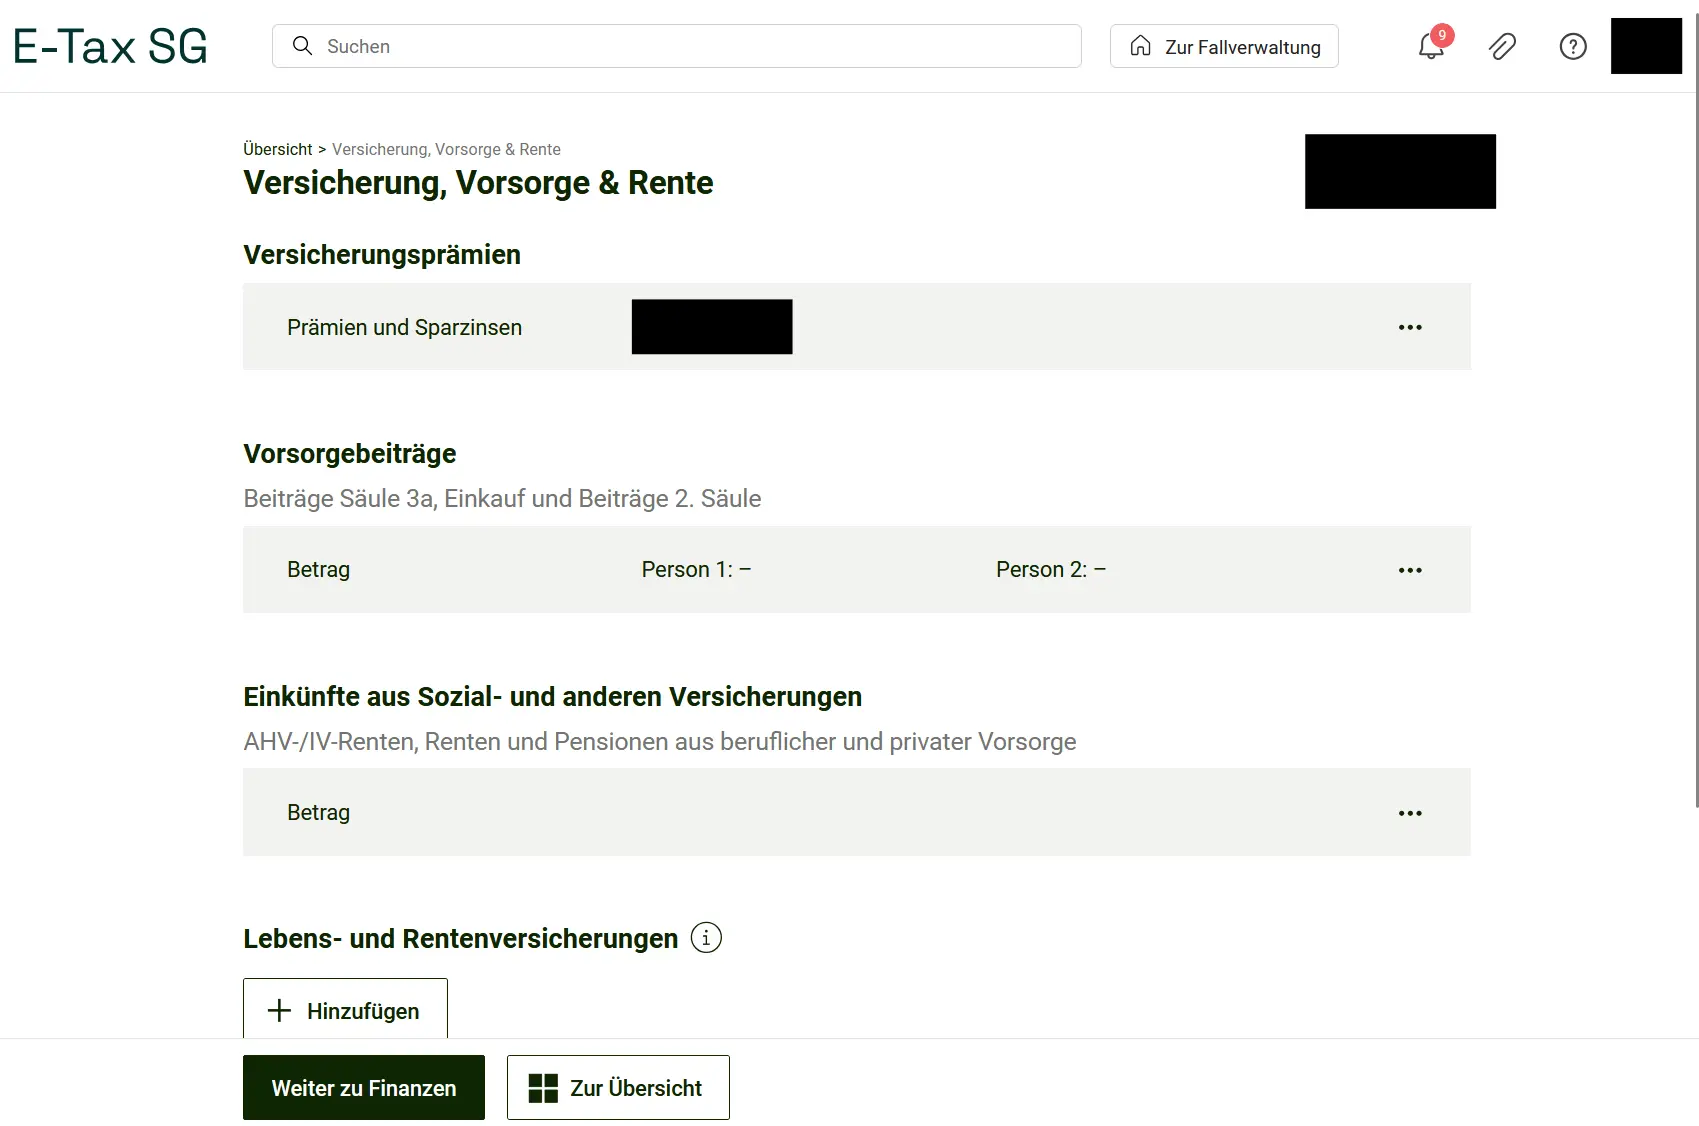Click the Zur Übersicht button
The width and height of the screenshot is (1699, 1126).
[x=618, y=1088]
